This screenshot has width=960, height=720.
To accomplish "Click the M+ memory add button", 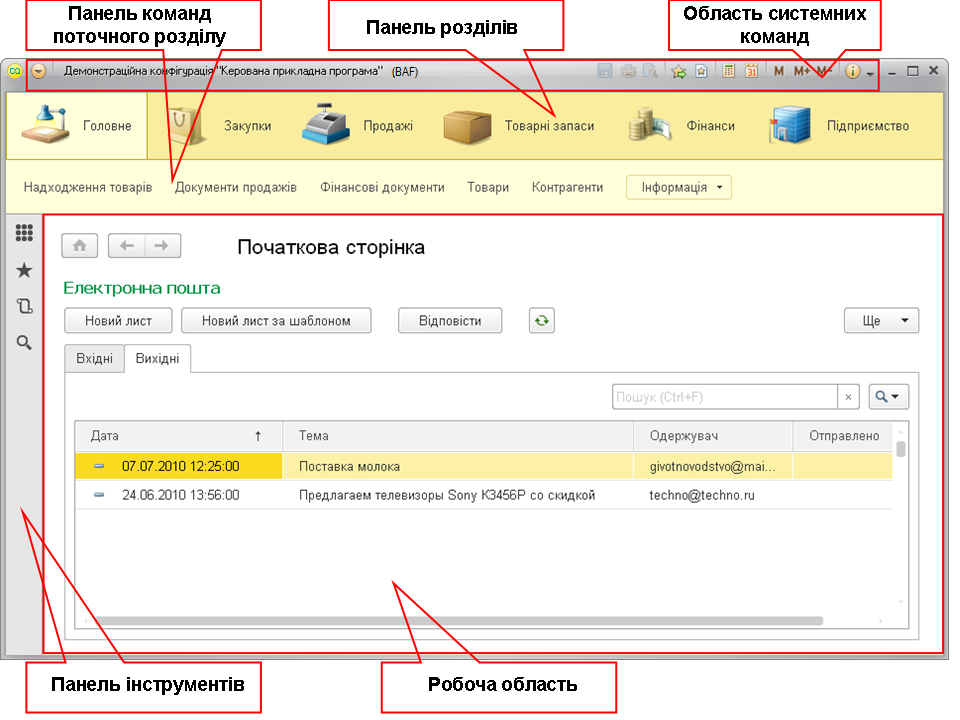I will pos(801,71).
